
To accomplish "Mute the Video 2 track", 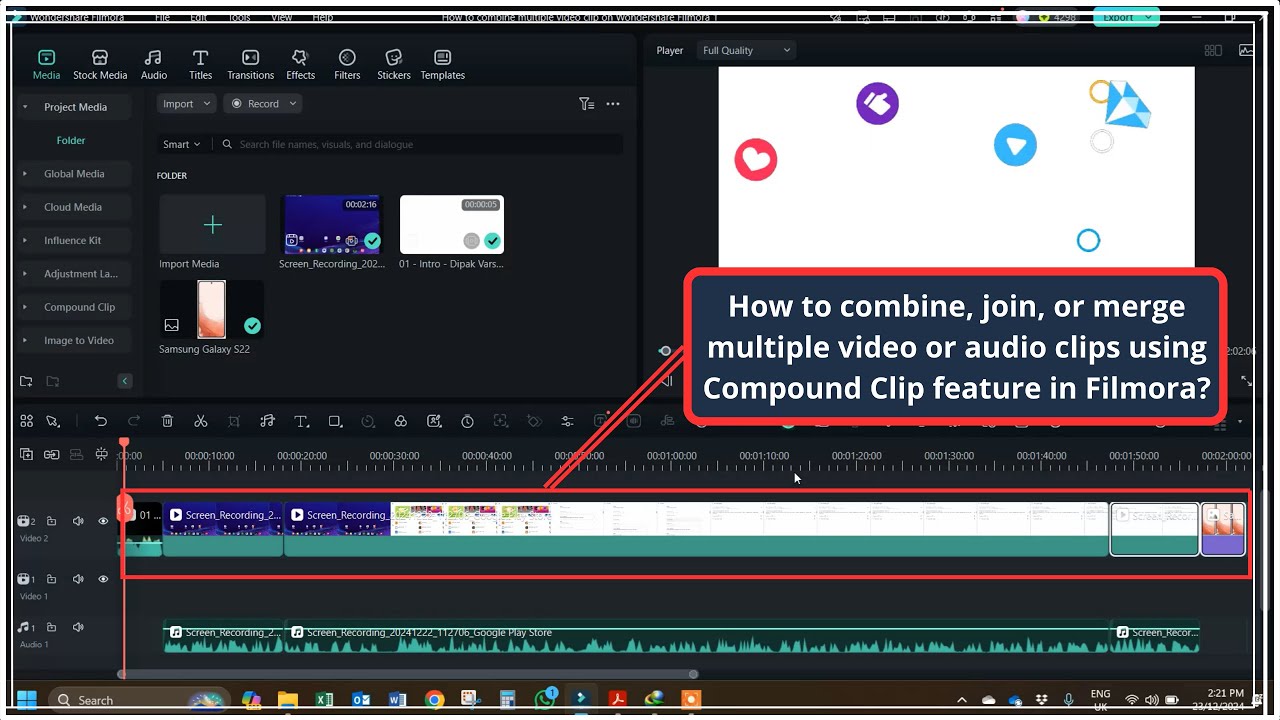I will (x=78, y=521).
